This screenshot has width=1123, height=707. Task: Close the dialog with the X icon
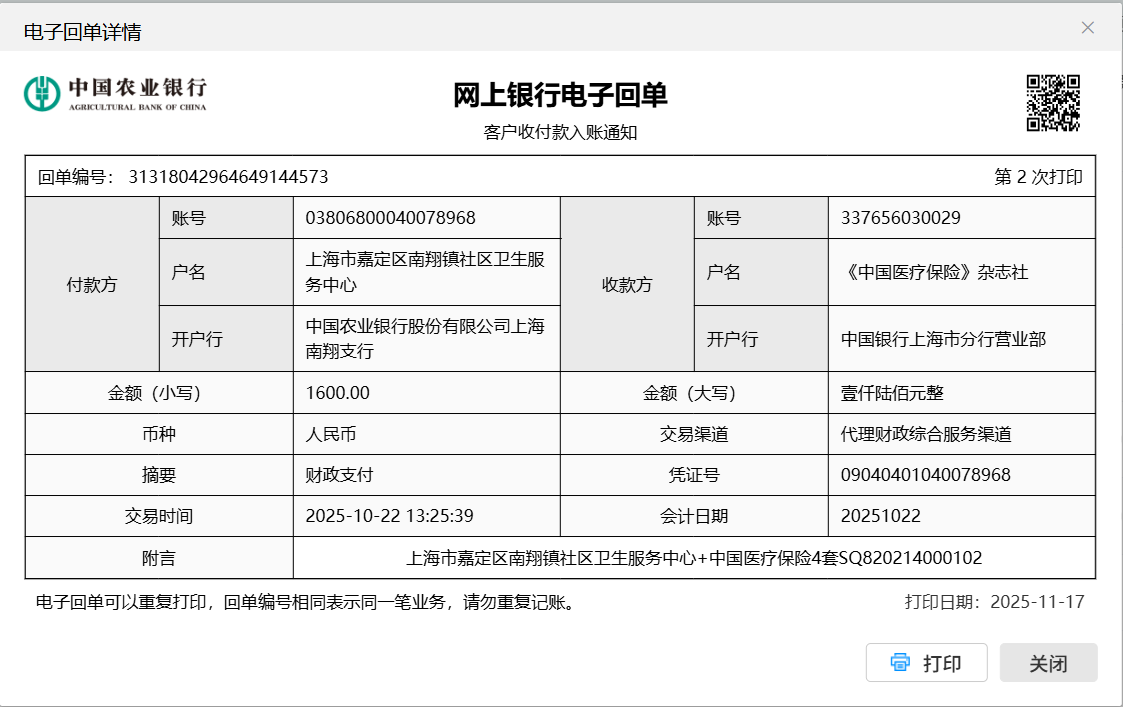(1088, 28)
